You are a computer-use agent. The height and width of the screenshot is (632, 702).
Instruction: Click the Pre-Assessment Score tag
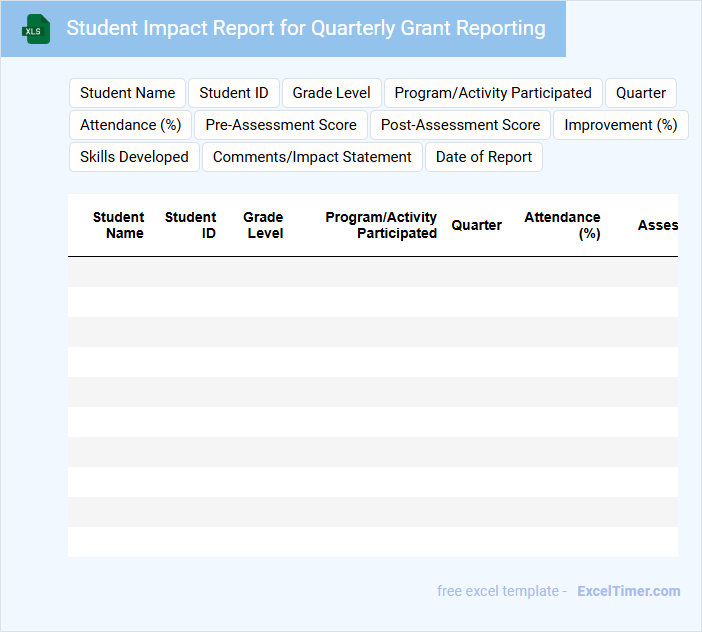(281, 125)
